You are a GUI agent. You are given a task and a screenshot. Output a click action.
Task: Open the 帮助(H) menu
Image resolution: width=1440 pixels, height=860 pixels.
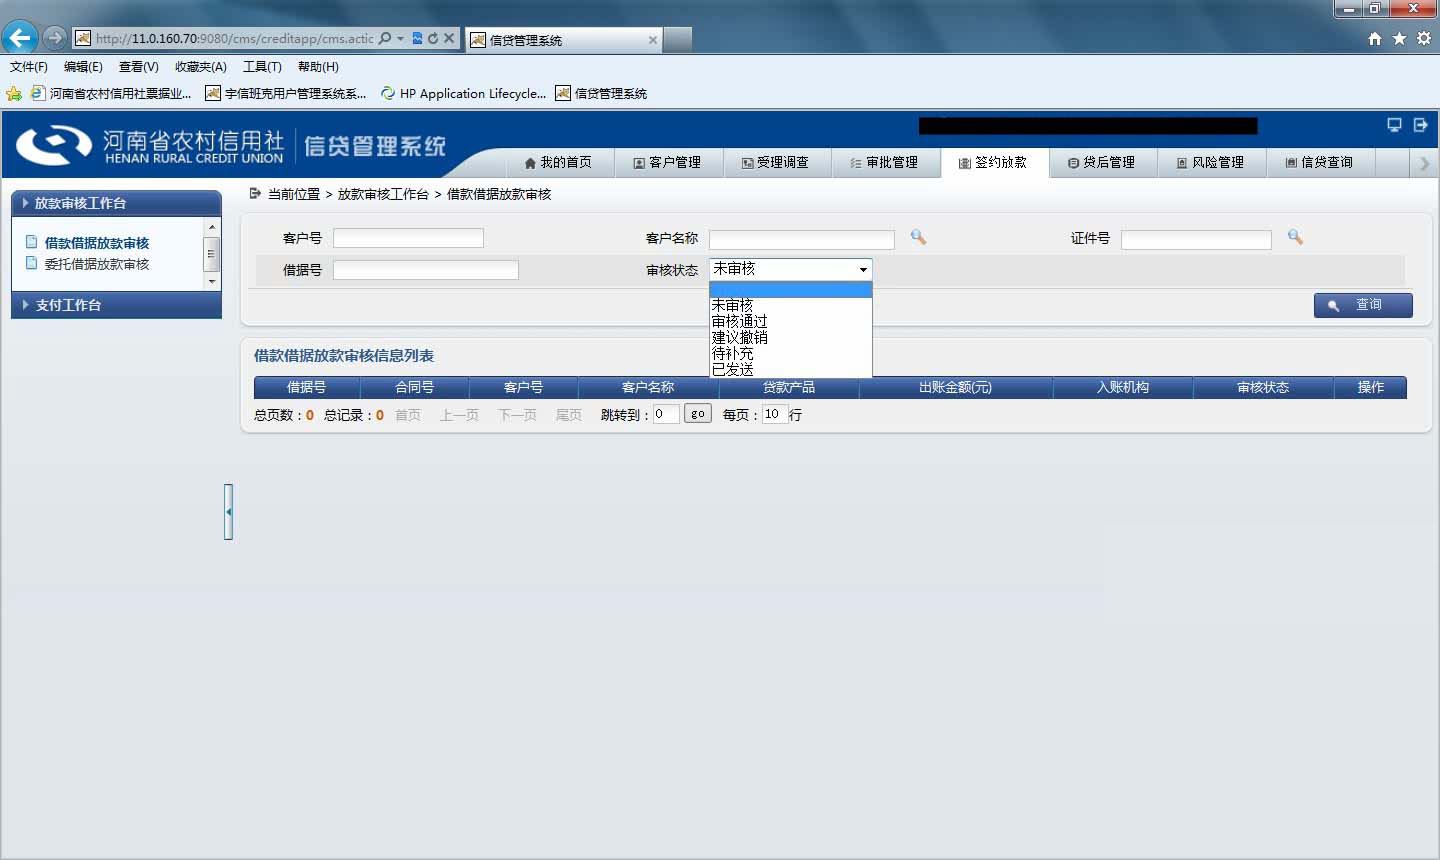tap(318, 67)
